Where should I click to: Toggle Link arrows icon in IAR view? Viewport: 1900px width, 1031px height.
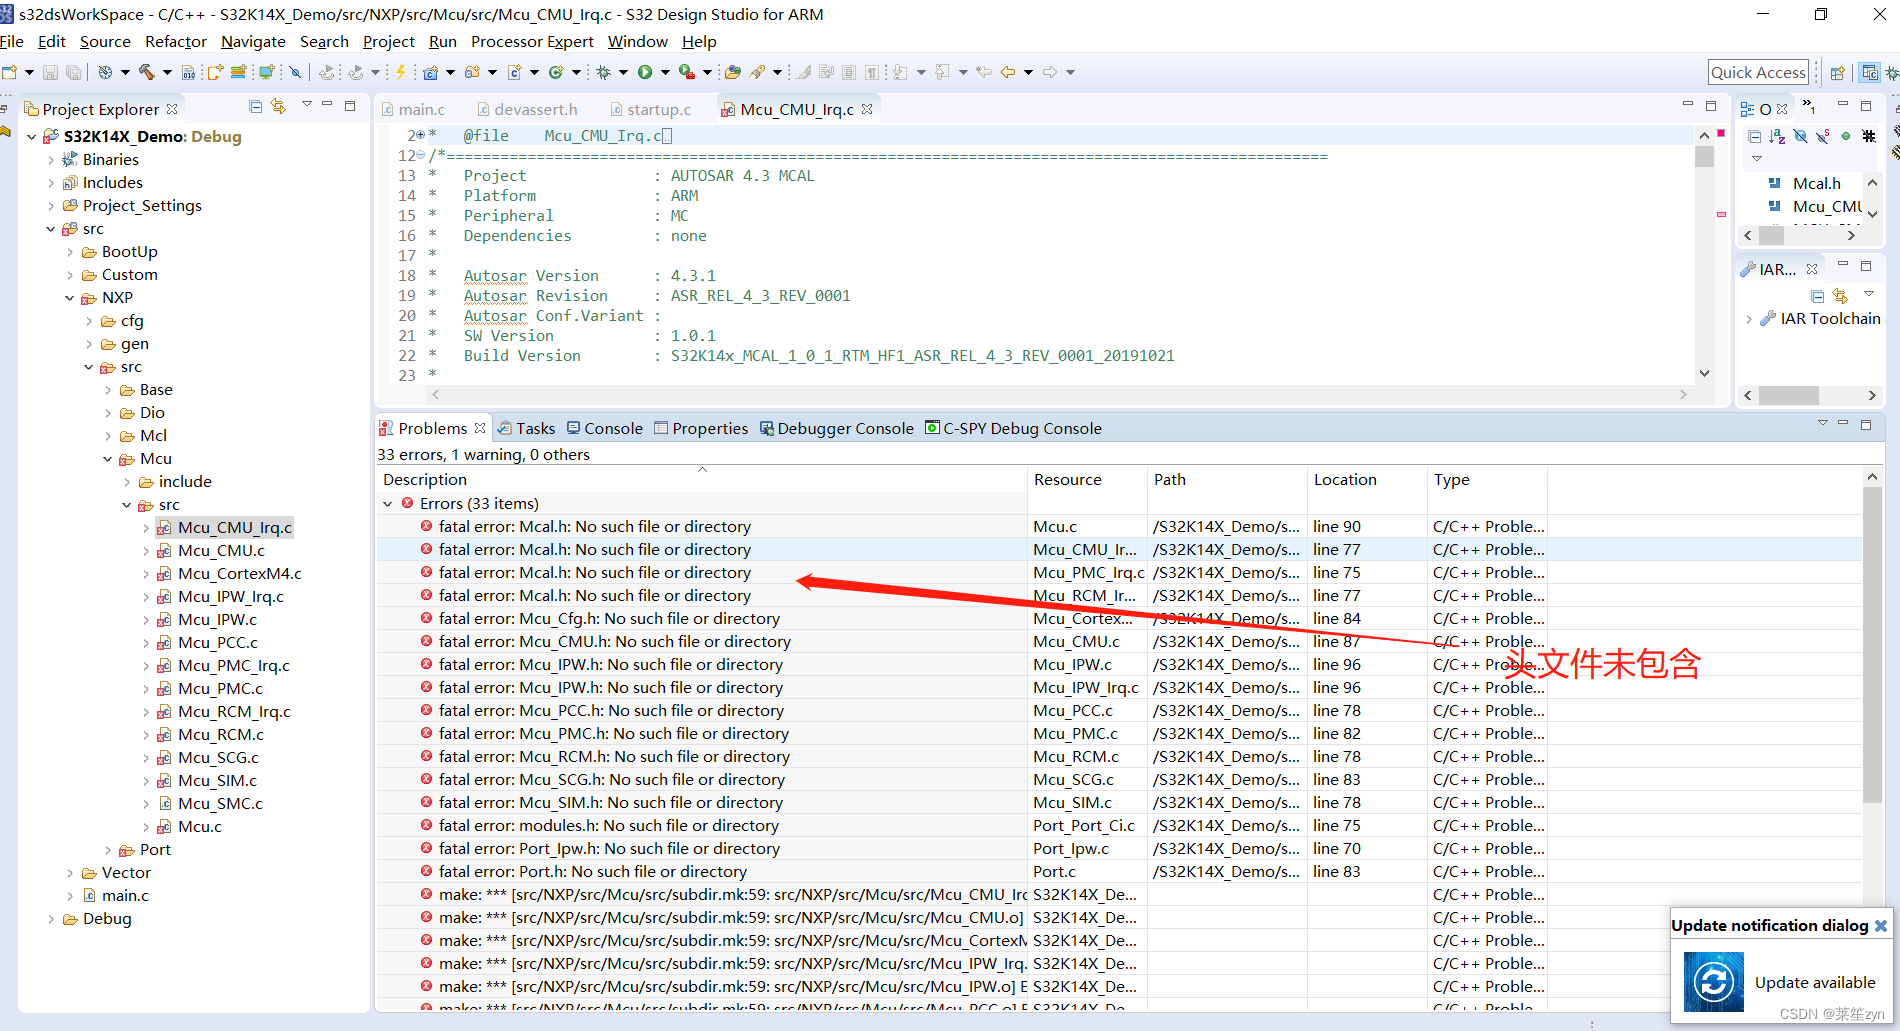click(x=1840, y=296)
